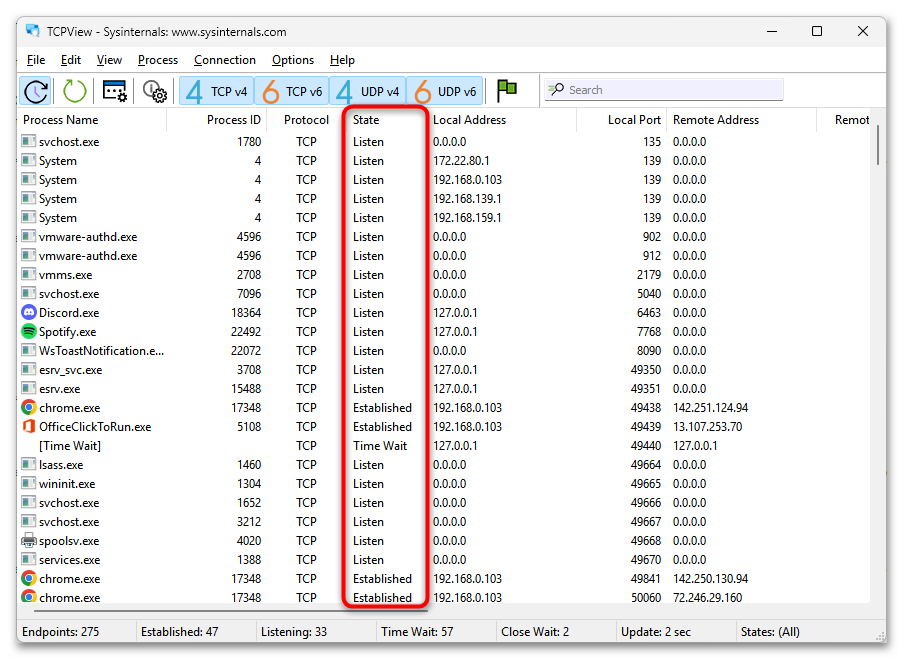Click svchost.exe icon for PID 1652

click(x=28, y=502)
